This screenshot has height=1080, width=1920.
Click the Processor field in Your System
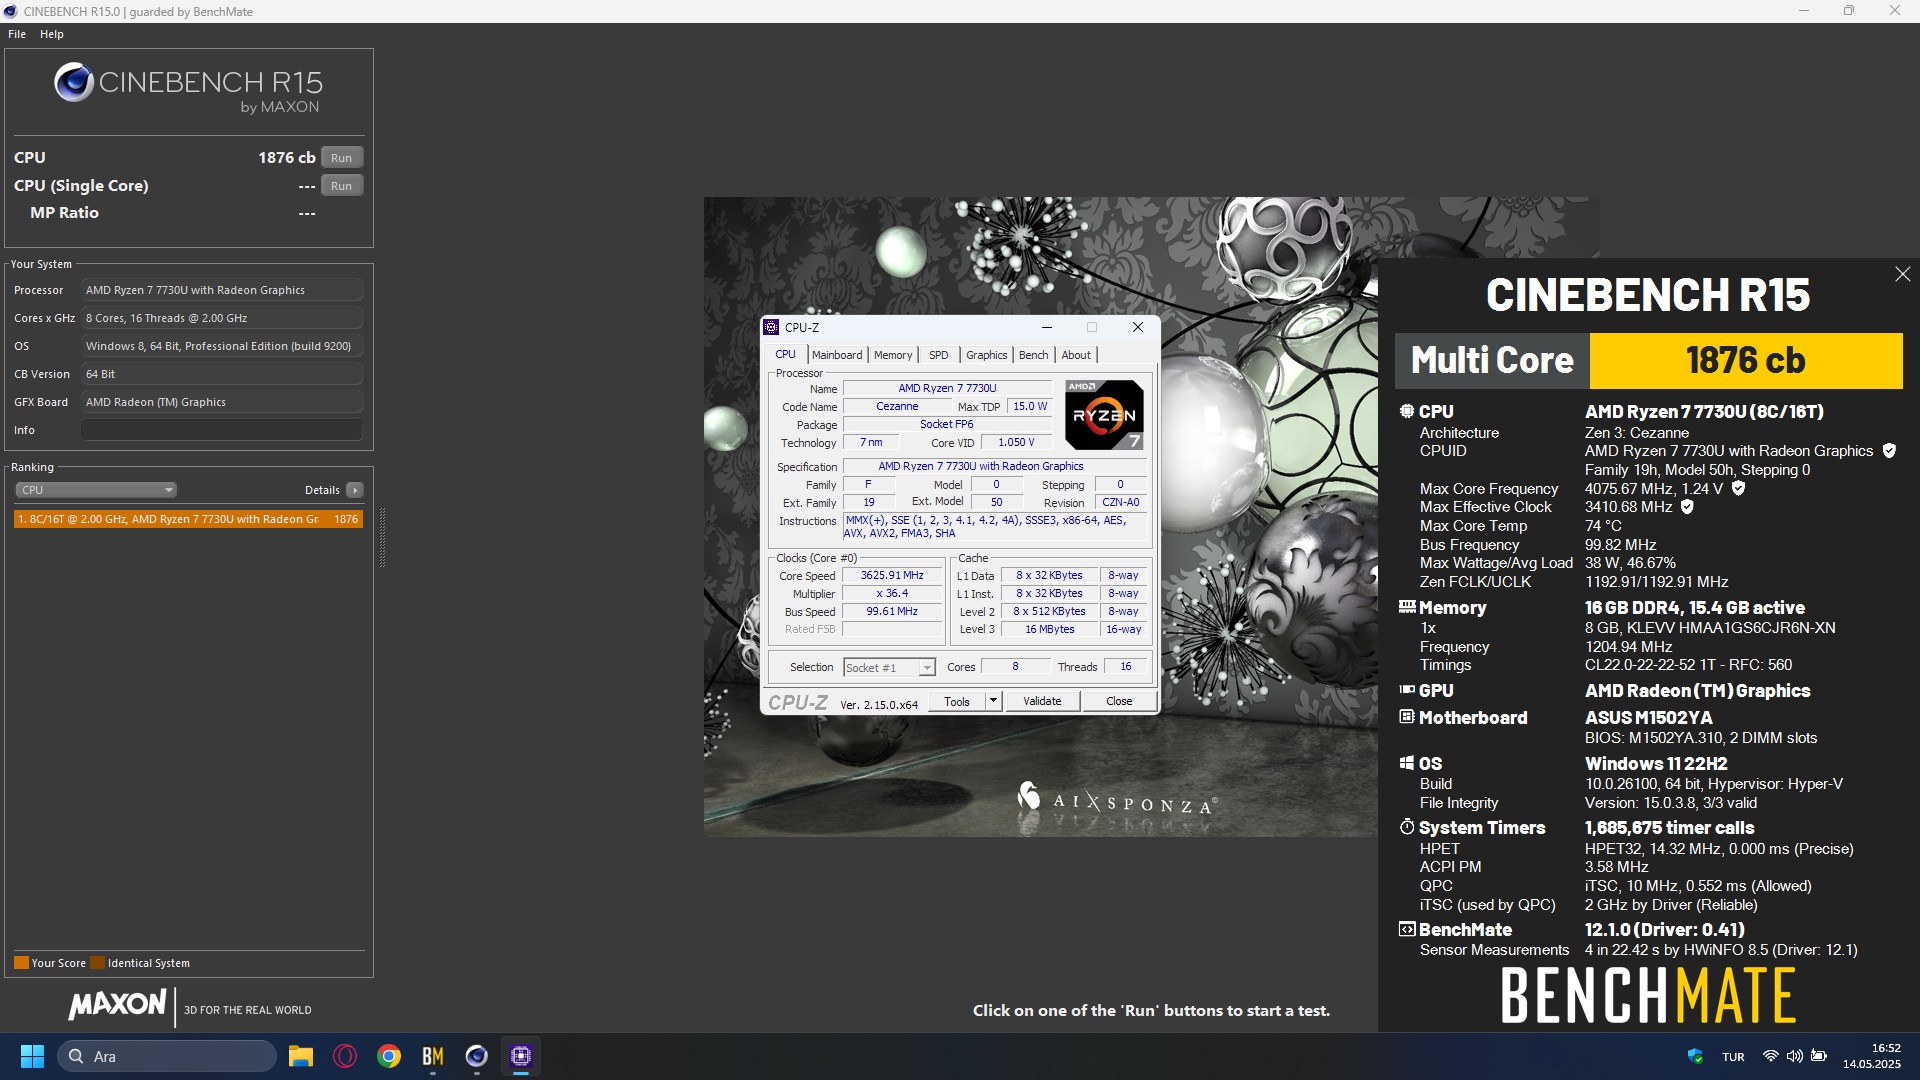[x=222, y=290]
